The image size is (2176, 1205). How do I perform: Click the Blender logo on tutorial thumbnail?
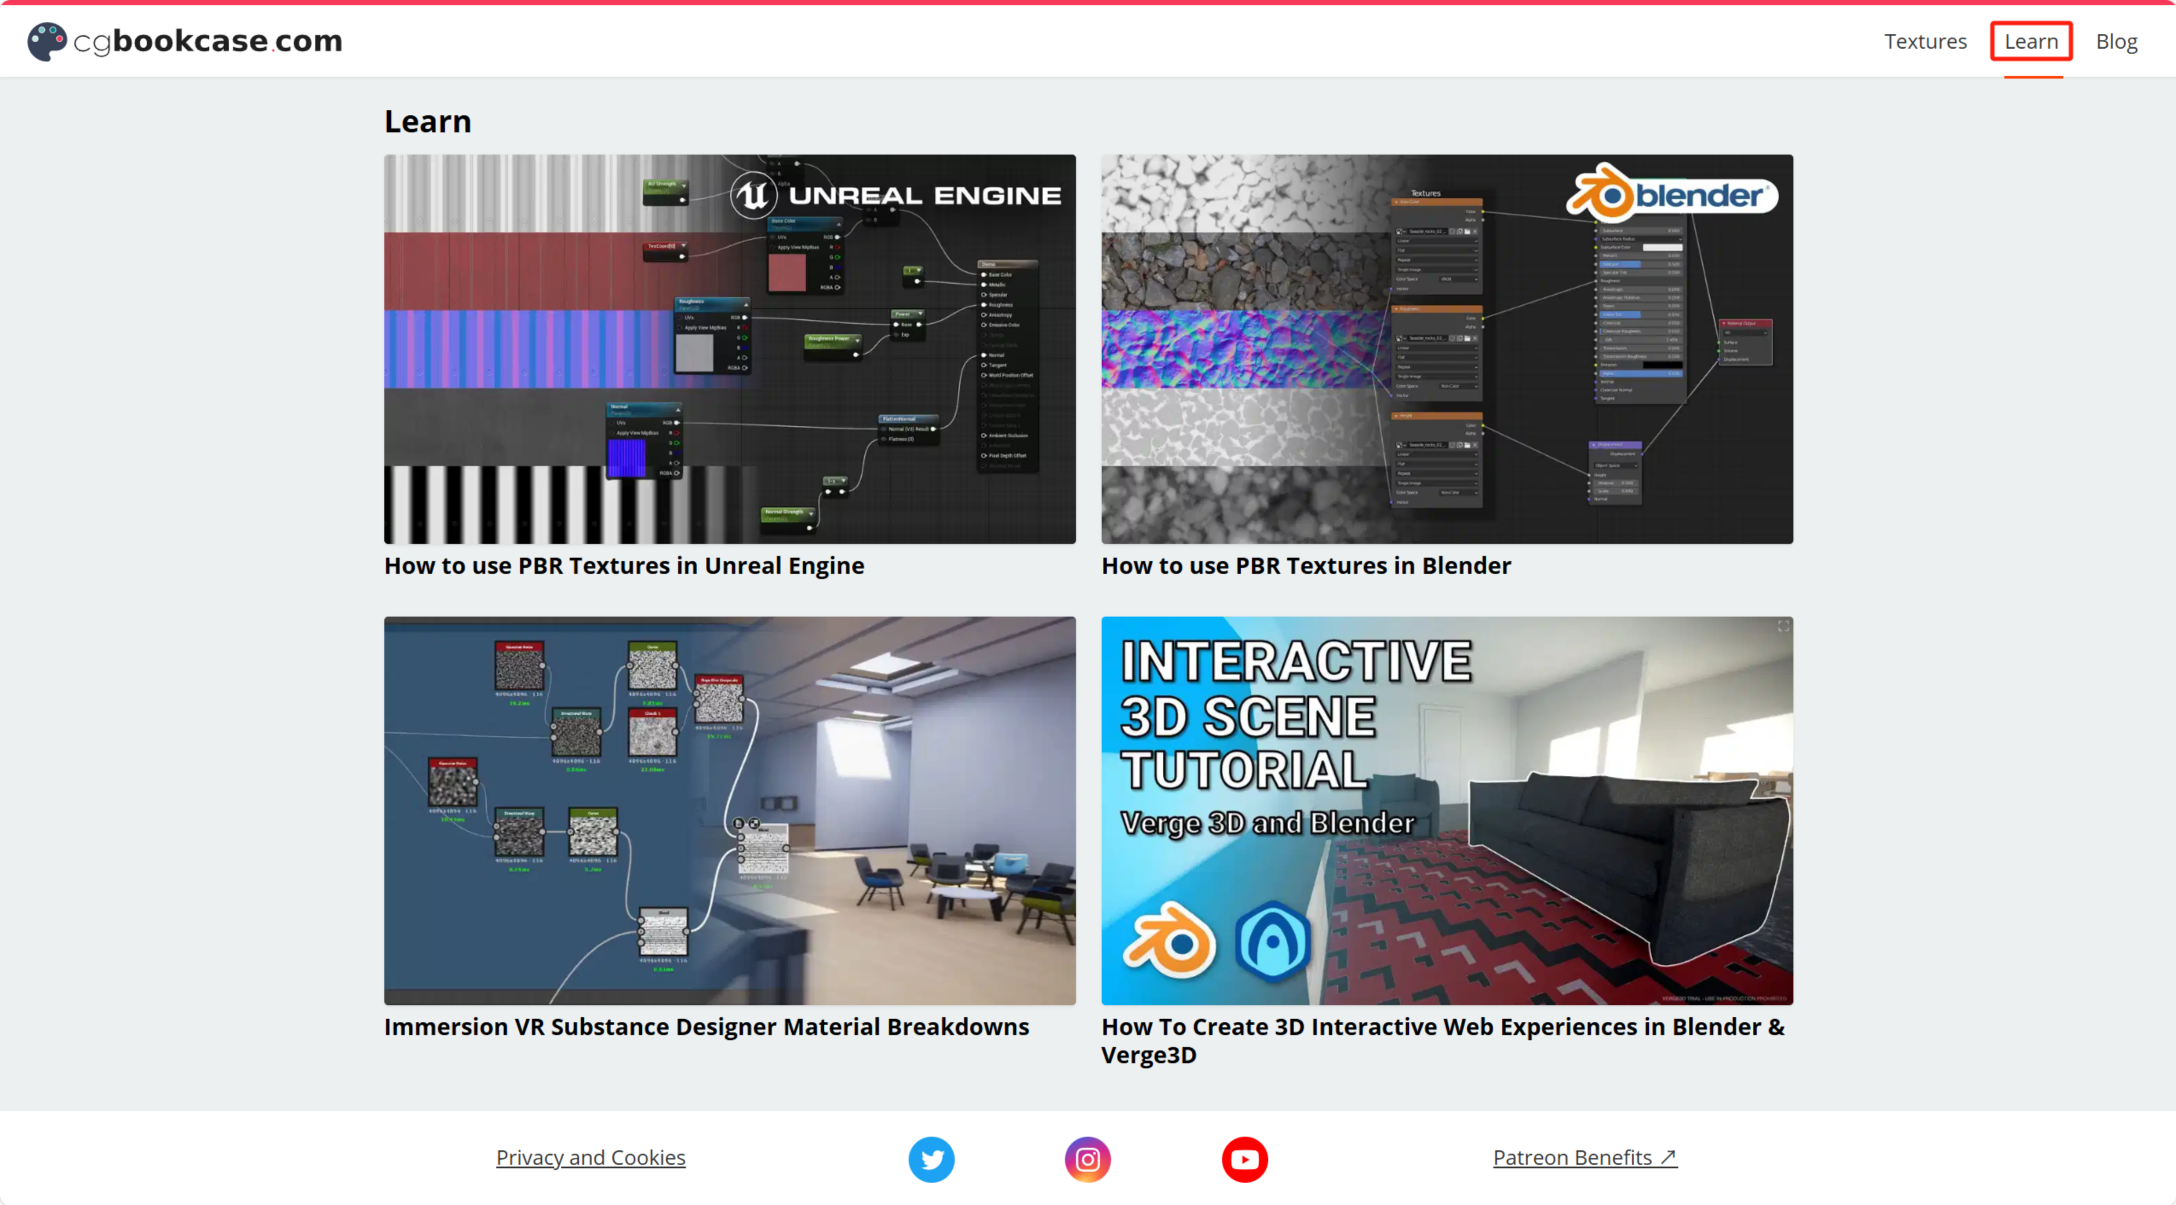coord(1672,193)
